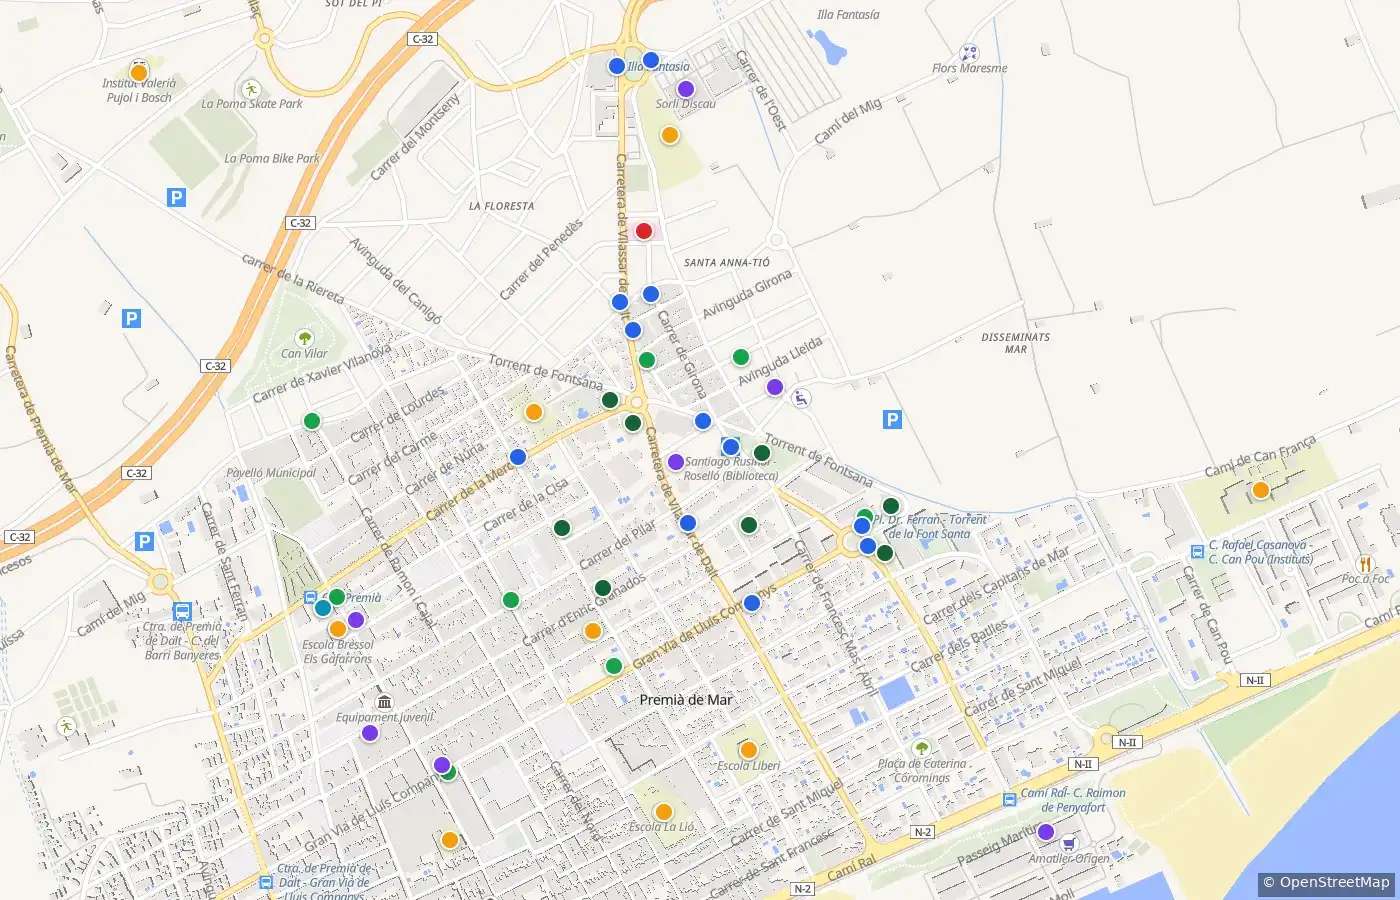Image resolution: width=1400 pixels, height=900 pixels.
Task: Click the museum icon above Equipament Juvenil
Action: 384,702
